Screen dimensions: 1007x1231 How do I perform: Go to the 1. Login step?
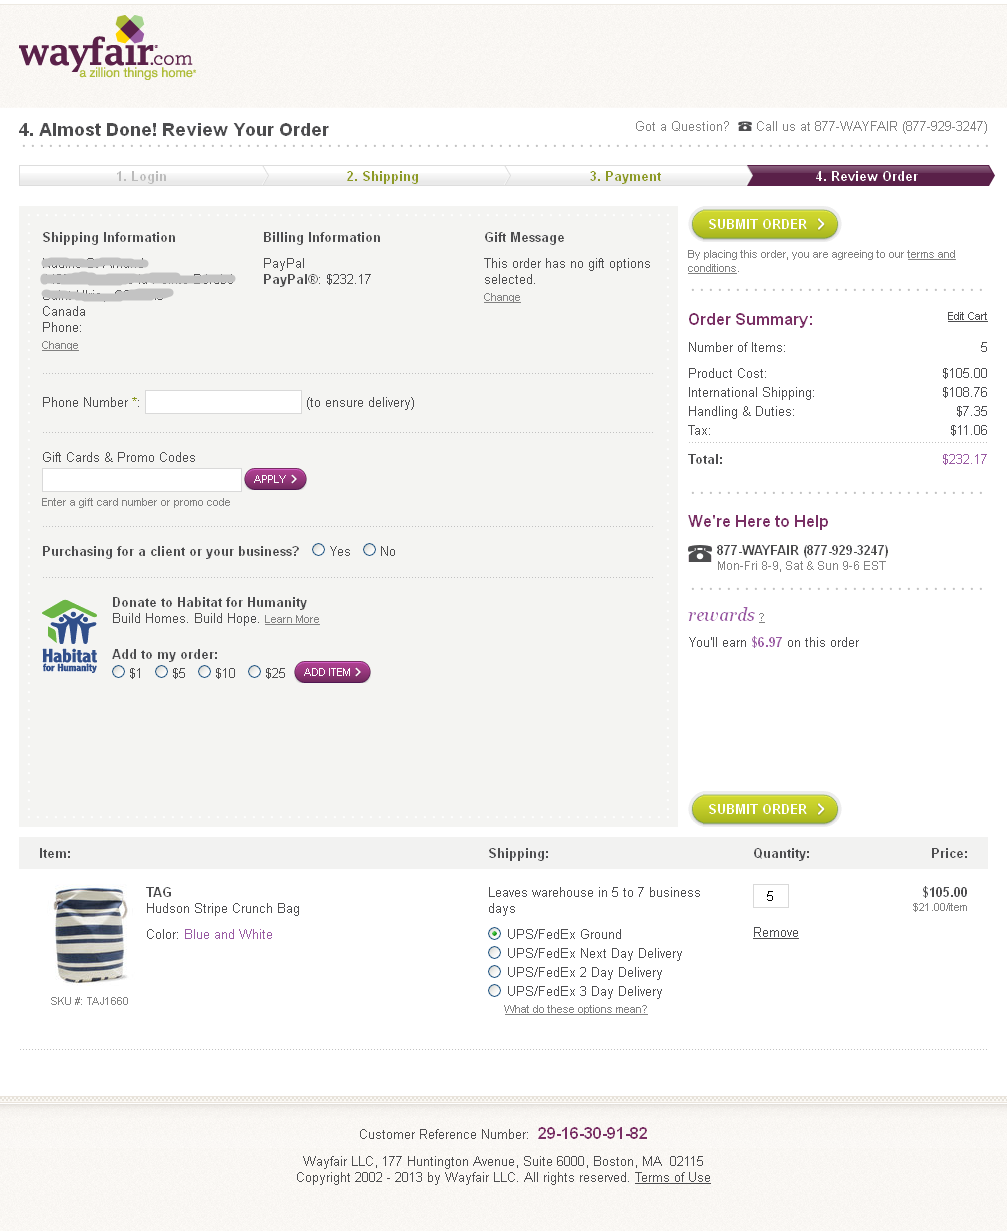pyautogui.click(x=141, y=176)
